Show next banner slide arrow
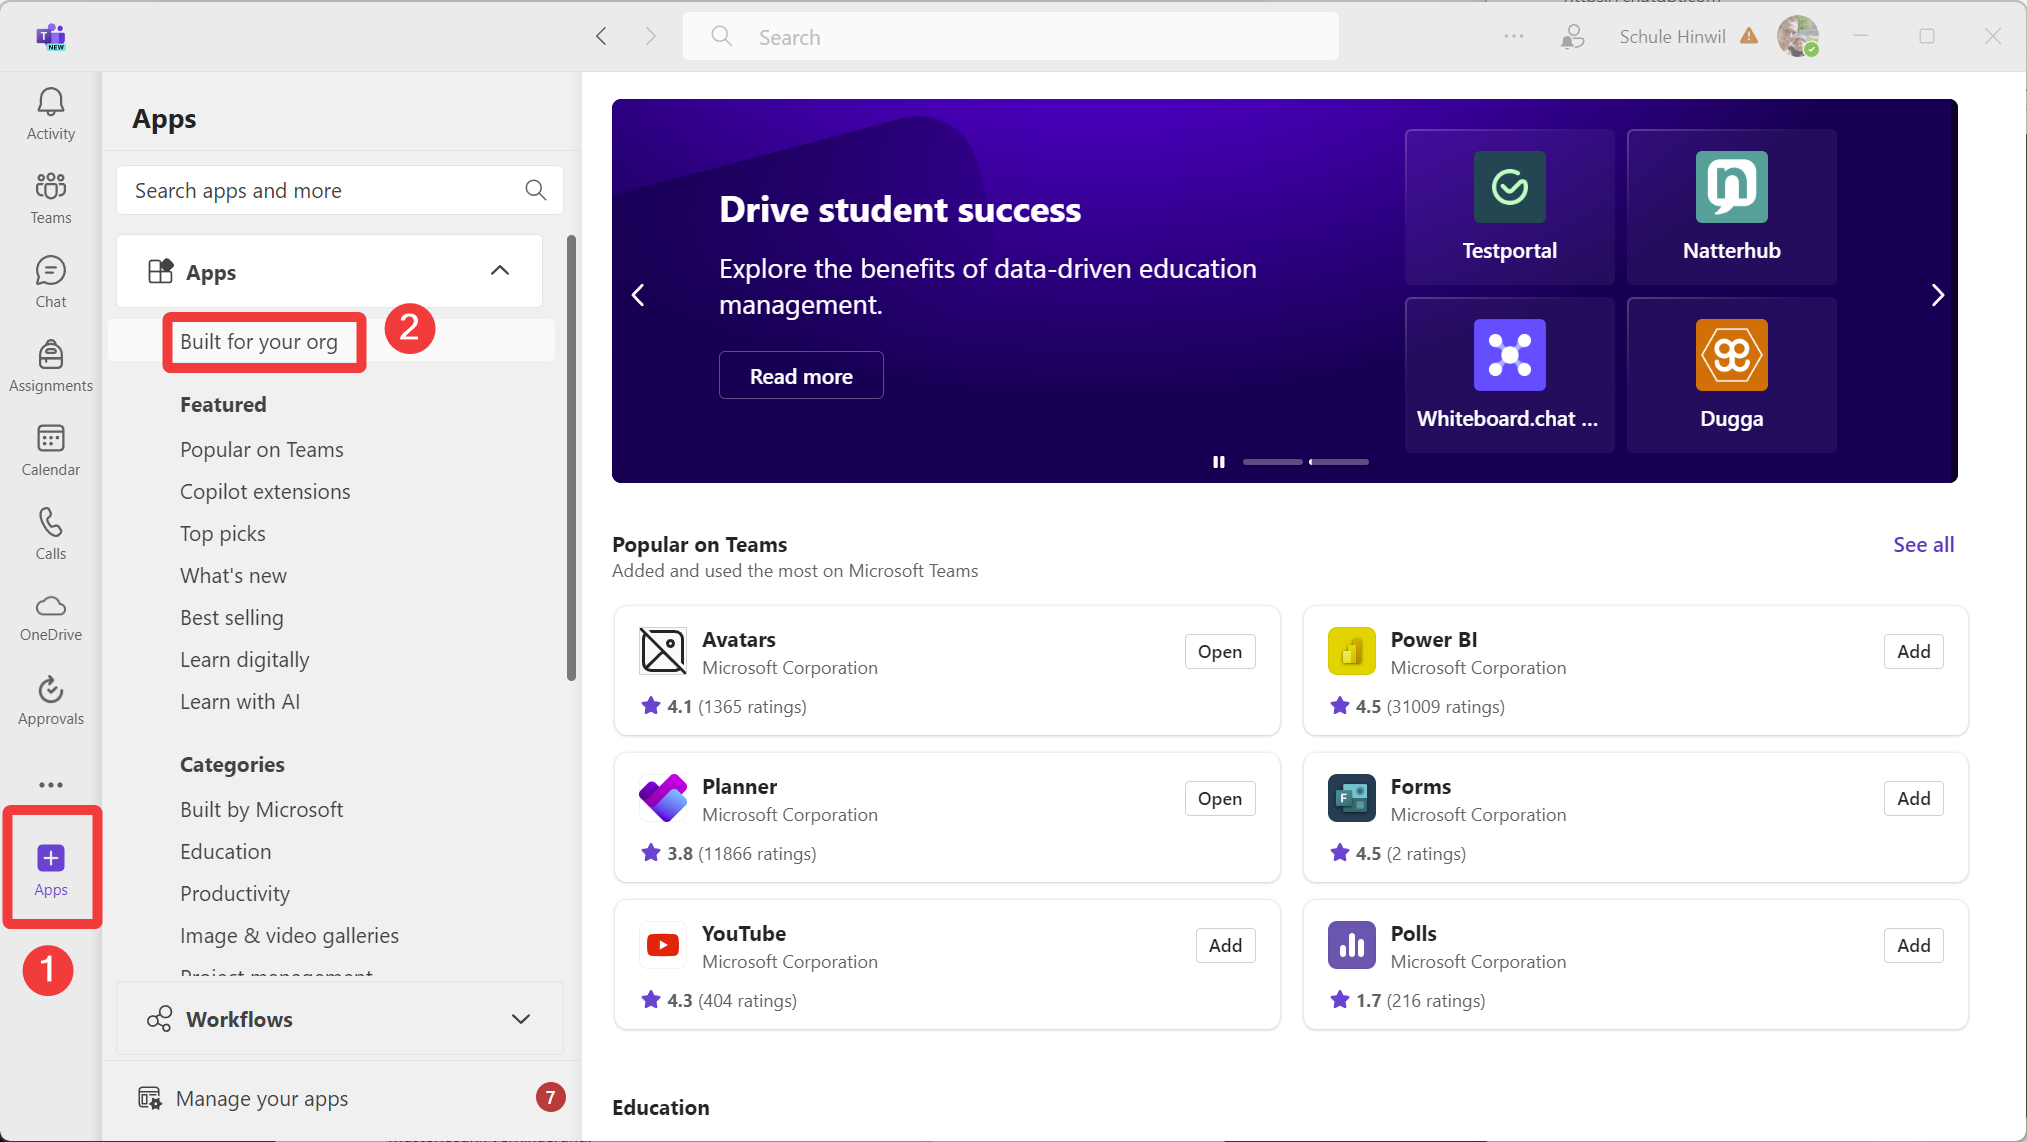Screen dimensions: 2027x1142 click(x=1937, y=295)
